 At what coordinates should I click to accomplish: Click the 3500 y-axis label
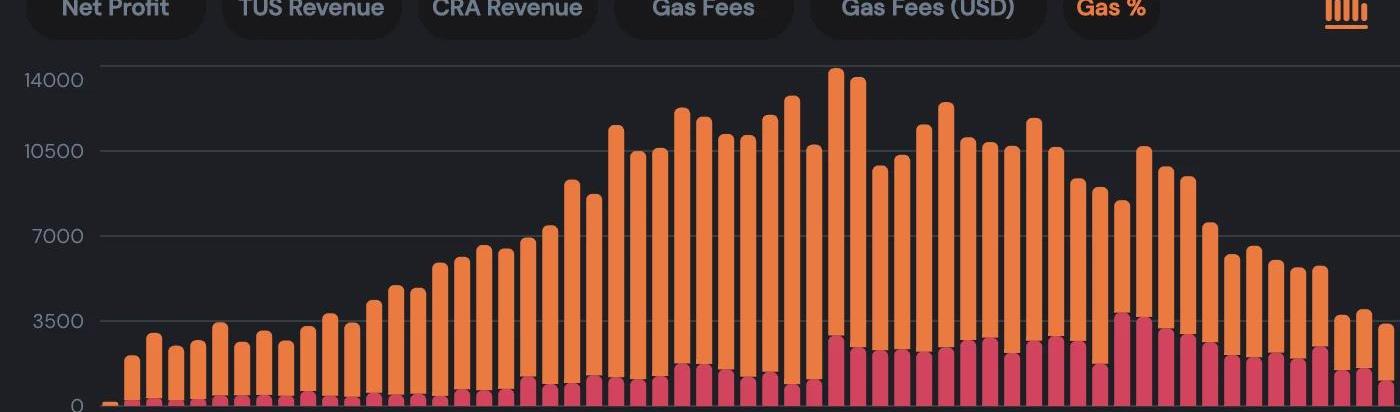[x=62, y=321]
